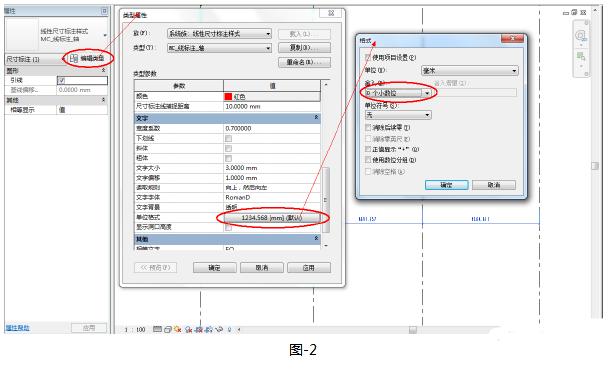Click the table scroll-up arrow
The height and width of the screenshot is (371, 611).
[x=326, y=85]
